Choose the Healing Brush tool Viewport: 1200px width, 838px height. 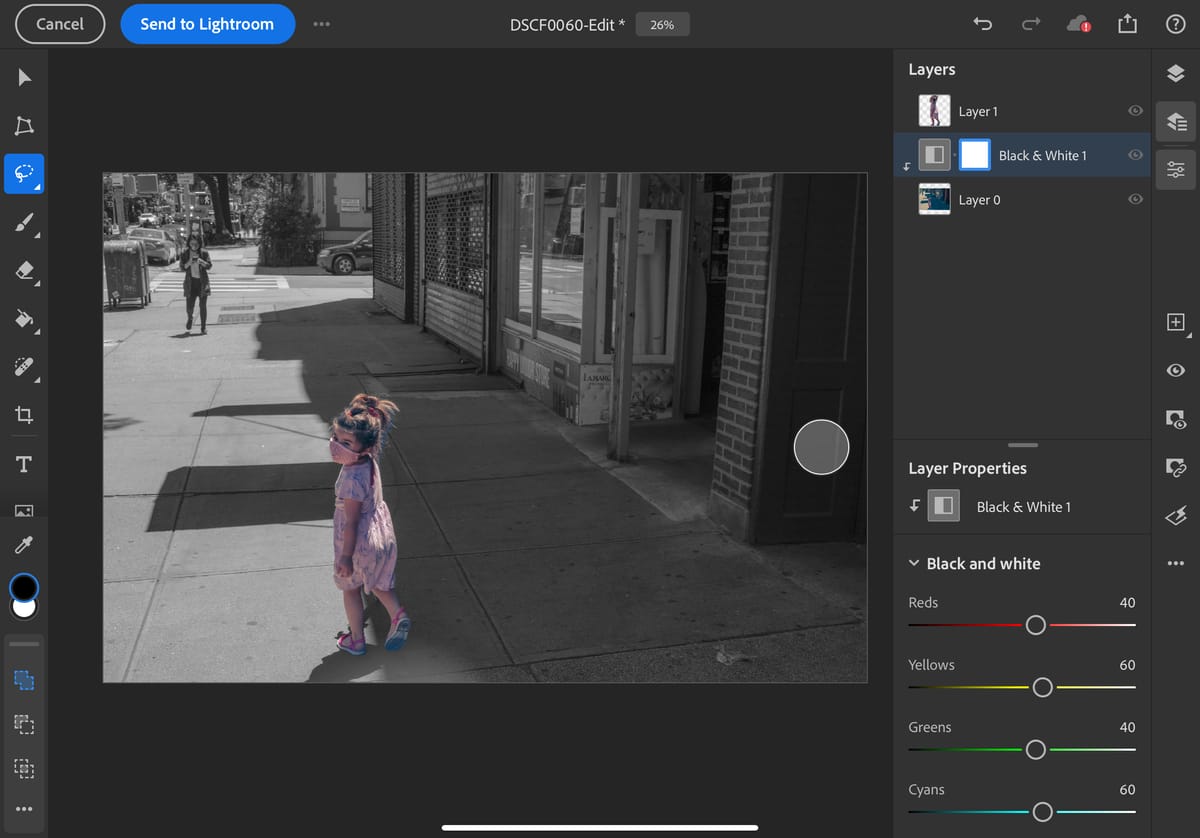[x=23, y=368]
